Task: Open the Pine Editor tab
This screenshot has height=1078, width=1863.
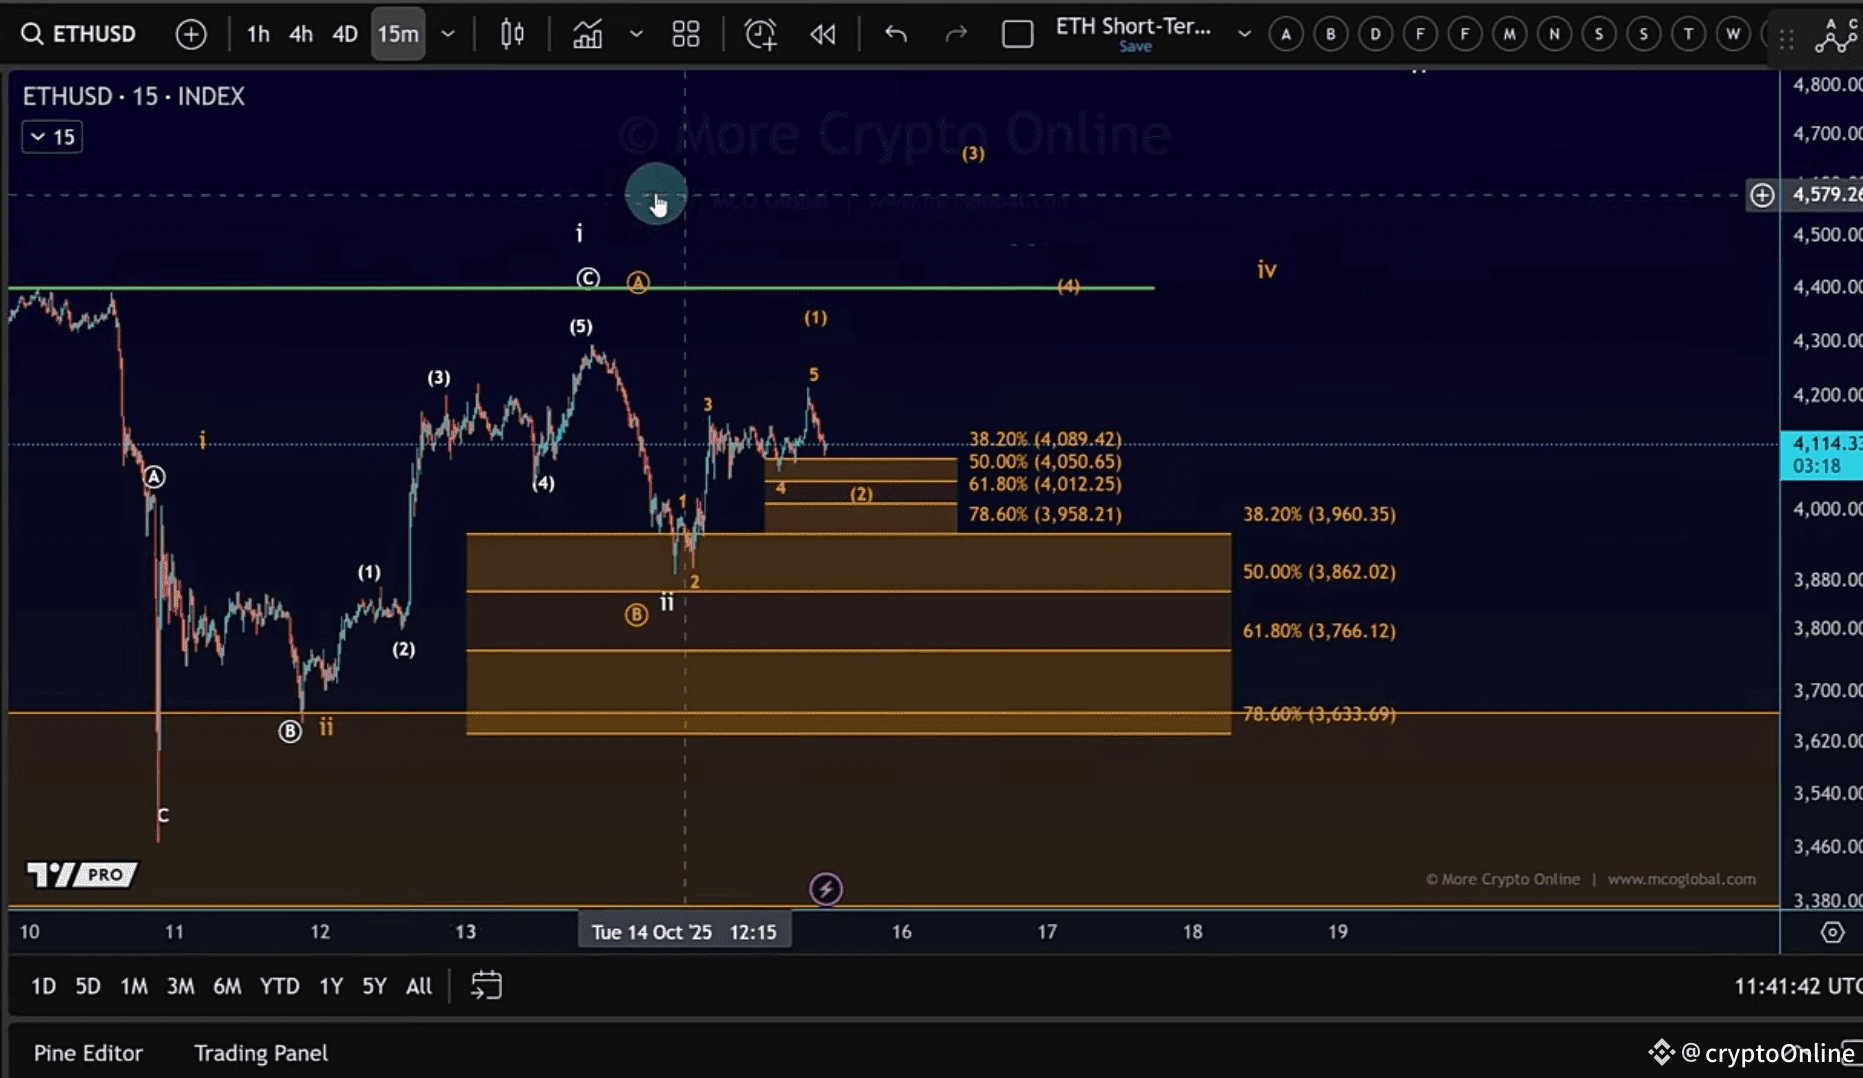Action: point(88,1053)
